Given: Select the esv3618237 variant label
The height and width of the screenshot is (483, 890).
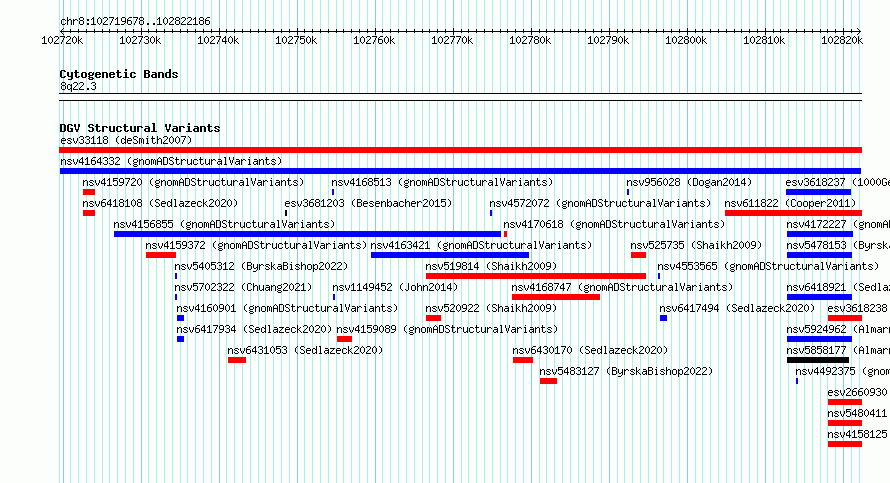Looking at the screenshot, I should (837, 182).
